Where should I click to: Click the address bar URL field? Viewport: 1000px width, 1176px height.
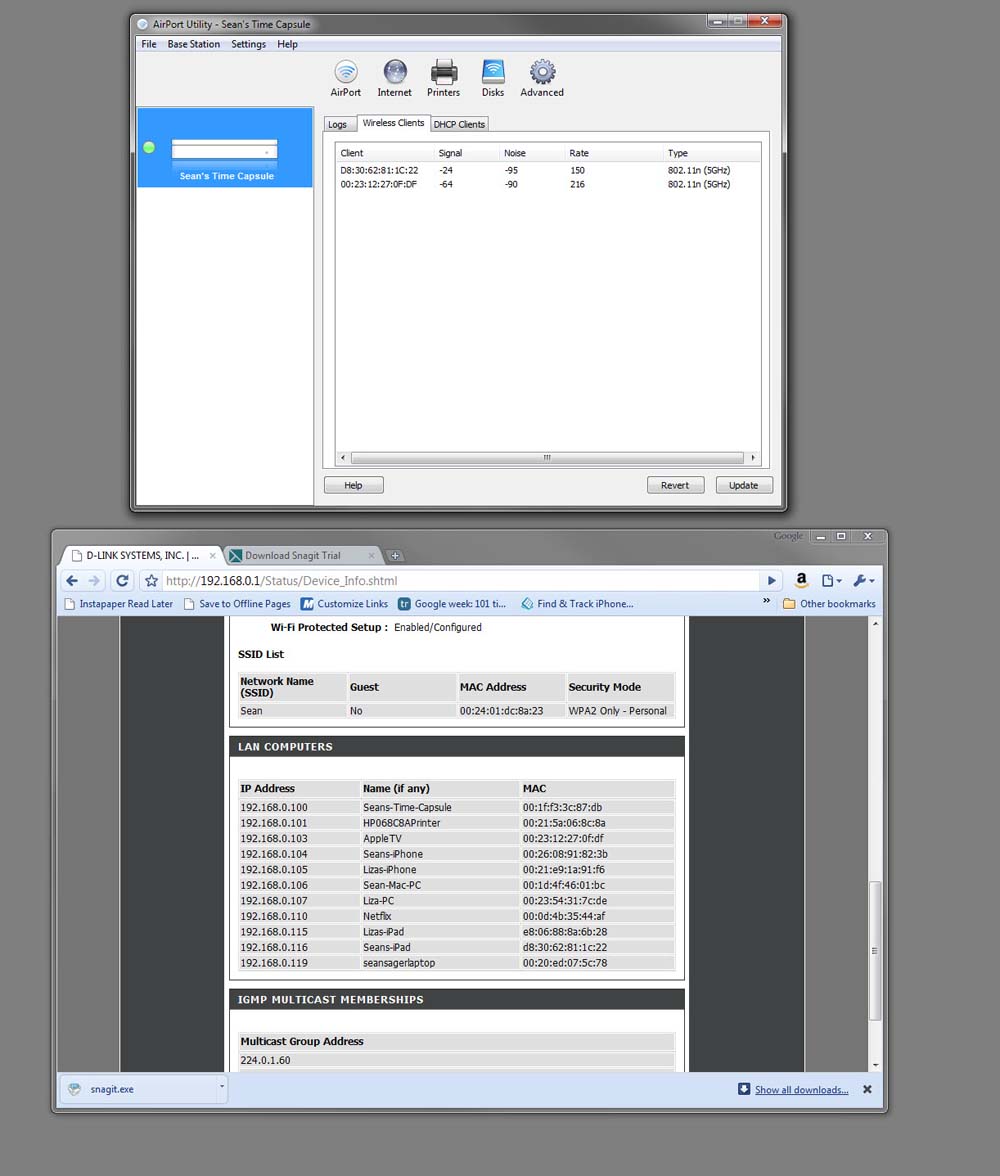point(461,580)
